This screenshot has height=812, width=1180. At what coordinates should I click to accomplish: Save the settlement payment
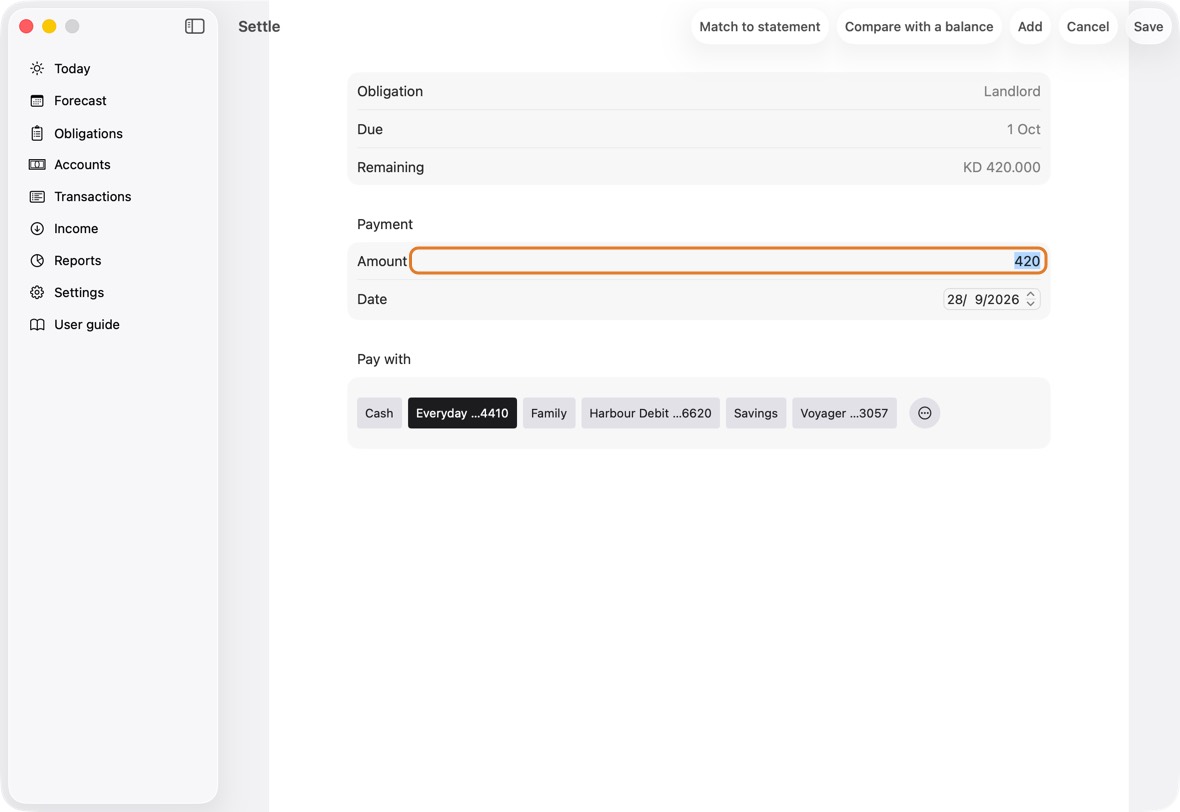1148,26
